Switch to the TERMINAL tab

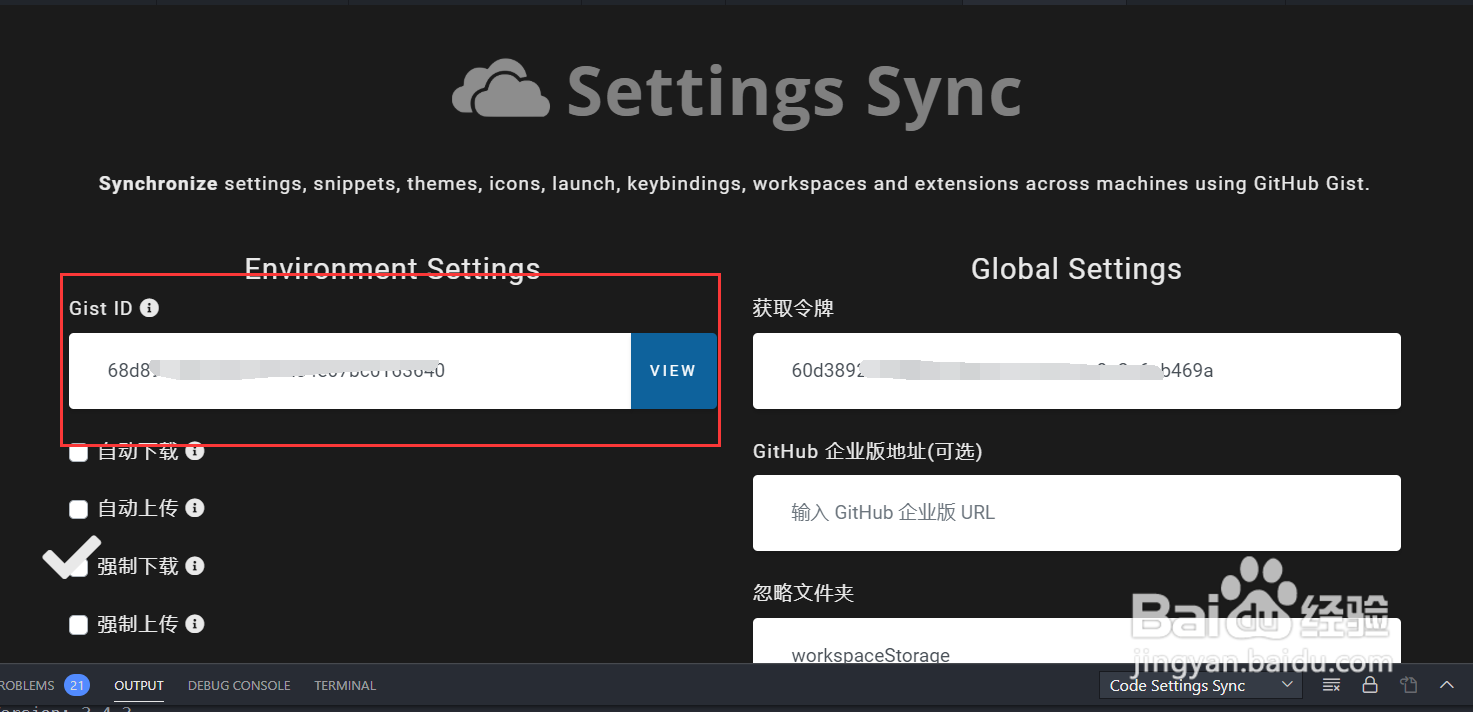tap(344, 685)
